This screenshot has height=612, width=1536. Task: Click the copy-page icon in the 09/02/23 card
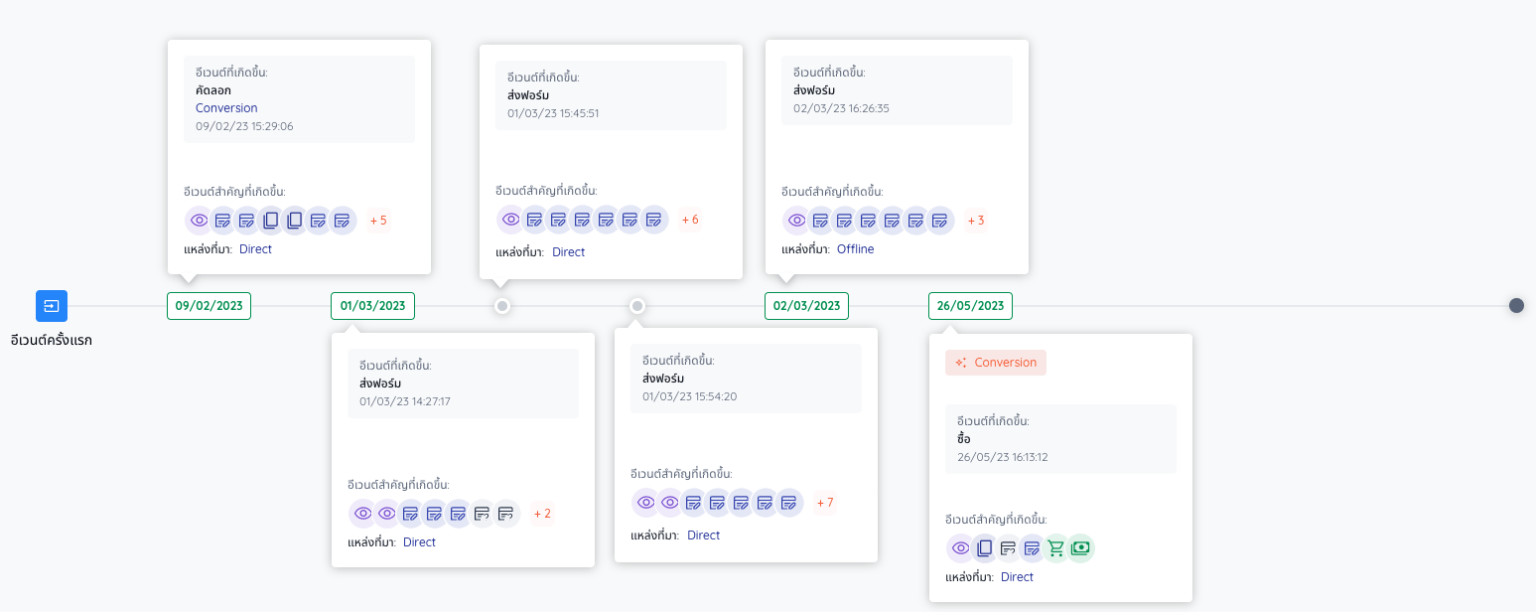tap(270, 220)
